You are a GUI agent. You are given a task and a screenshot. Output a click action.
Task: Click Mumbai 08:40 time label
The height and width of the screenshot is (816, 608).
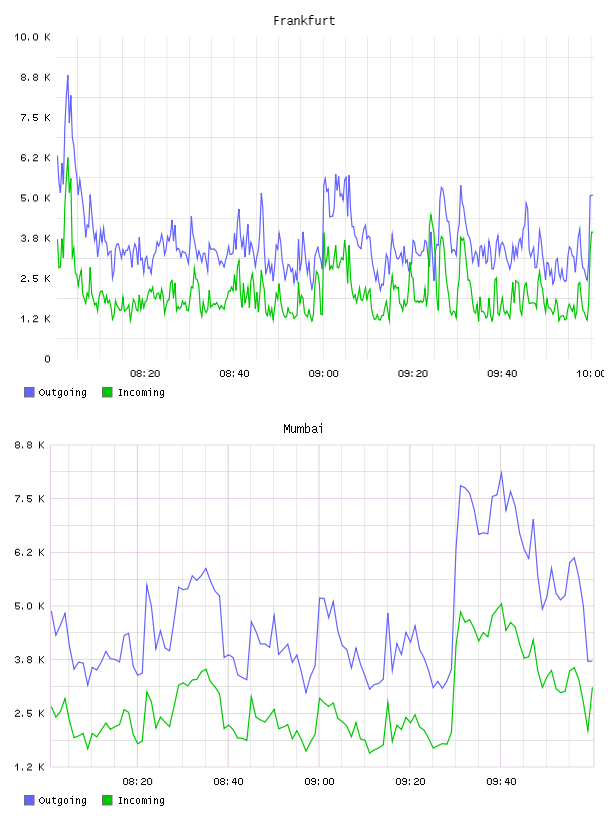228,782
